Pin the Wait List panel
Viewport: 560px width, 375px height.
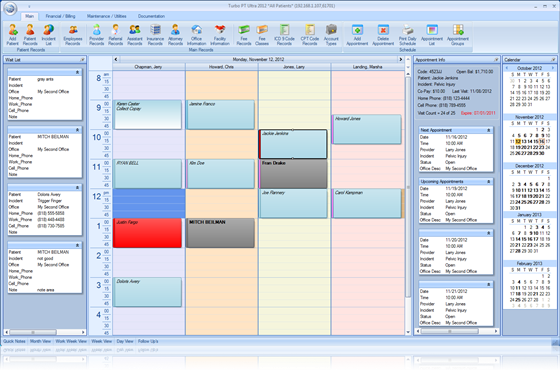click(82, 60)
